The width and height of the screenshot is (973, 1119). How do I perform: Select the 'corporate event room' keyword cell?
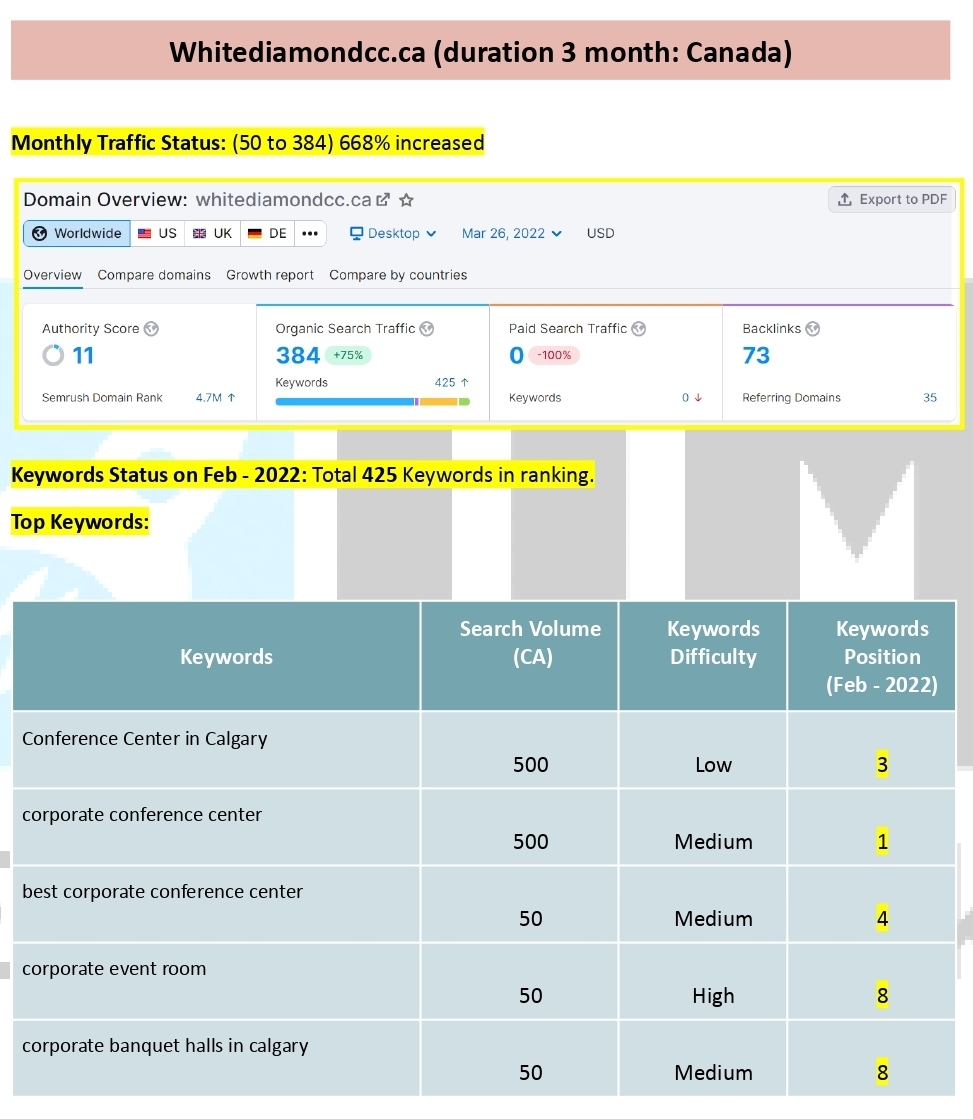click(x=216, y=981)
